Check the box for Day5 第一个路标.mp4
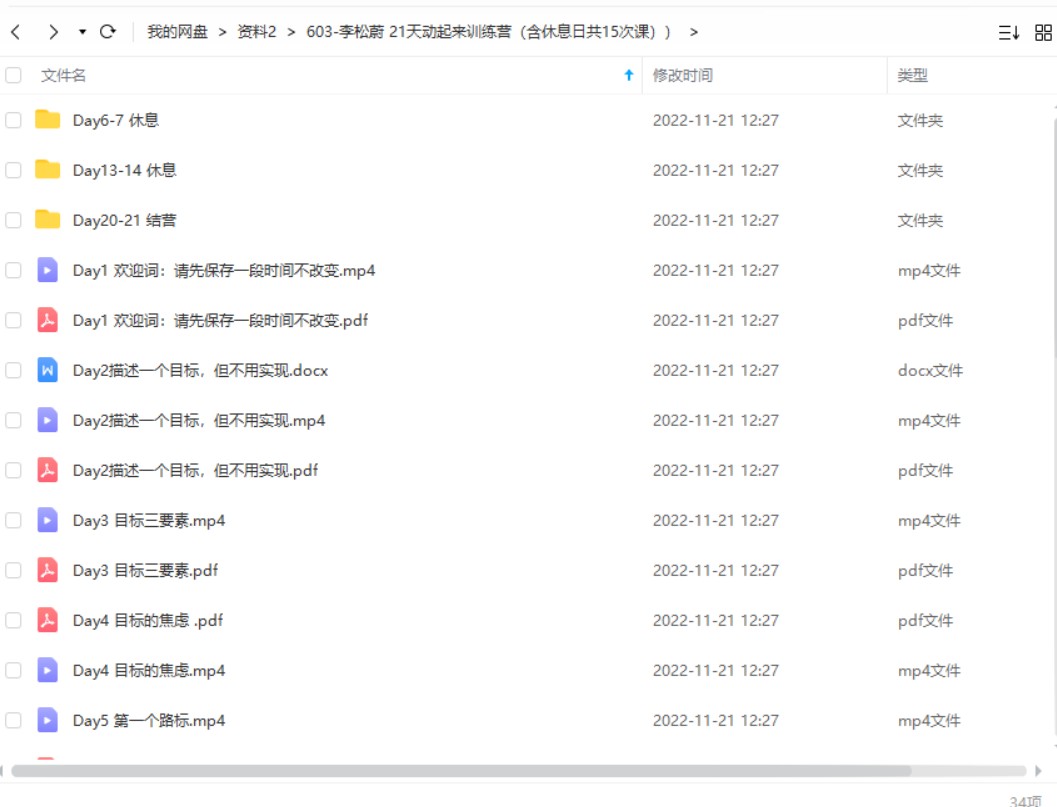This screenshot has height=807, width=1057. [x=13, y=720]
